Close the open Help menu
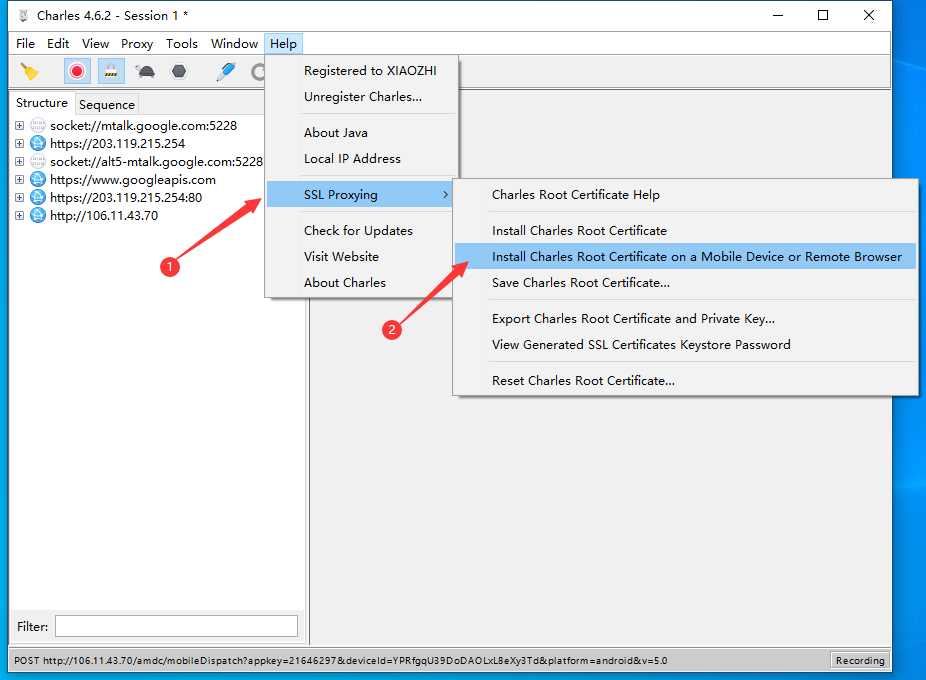 click(x=283, y=44)
